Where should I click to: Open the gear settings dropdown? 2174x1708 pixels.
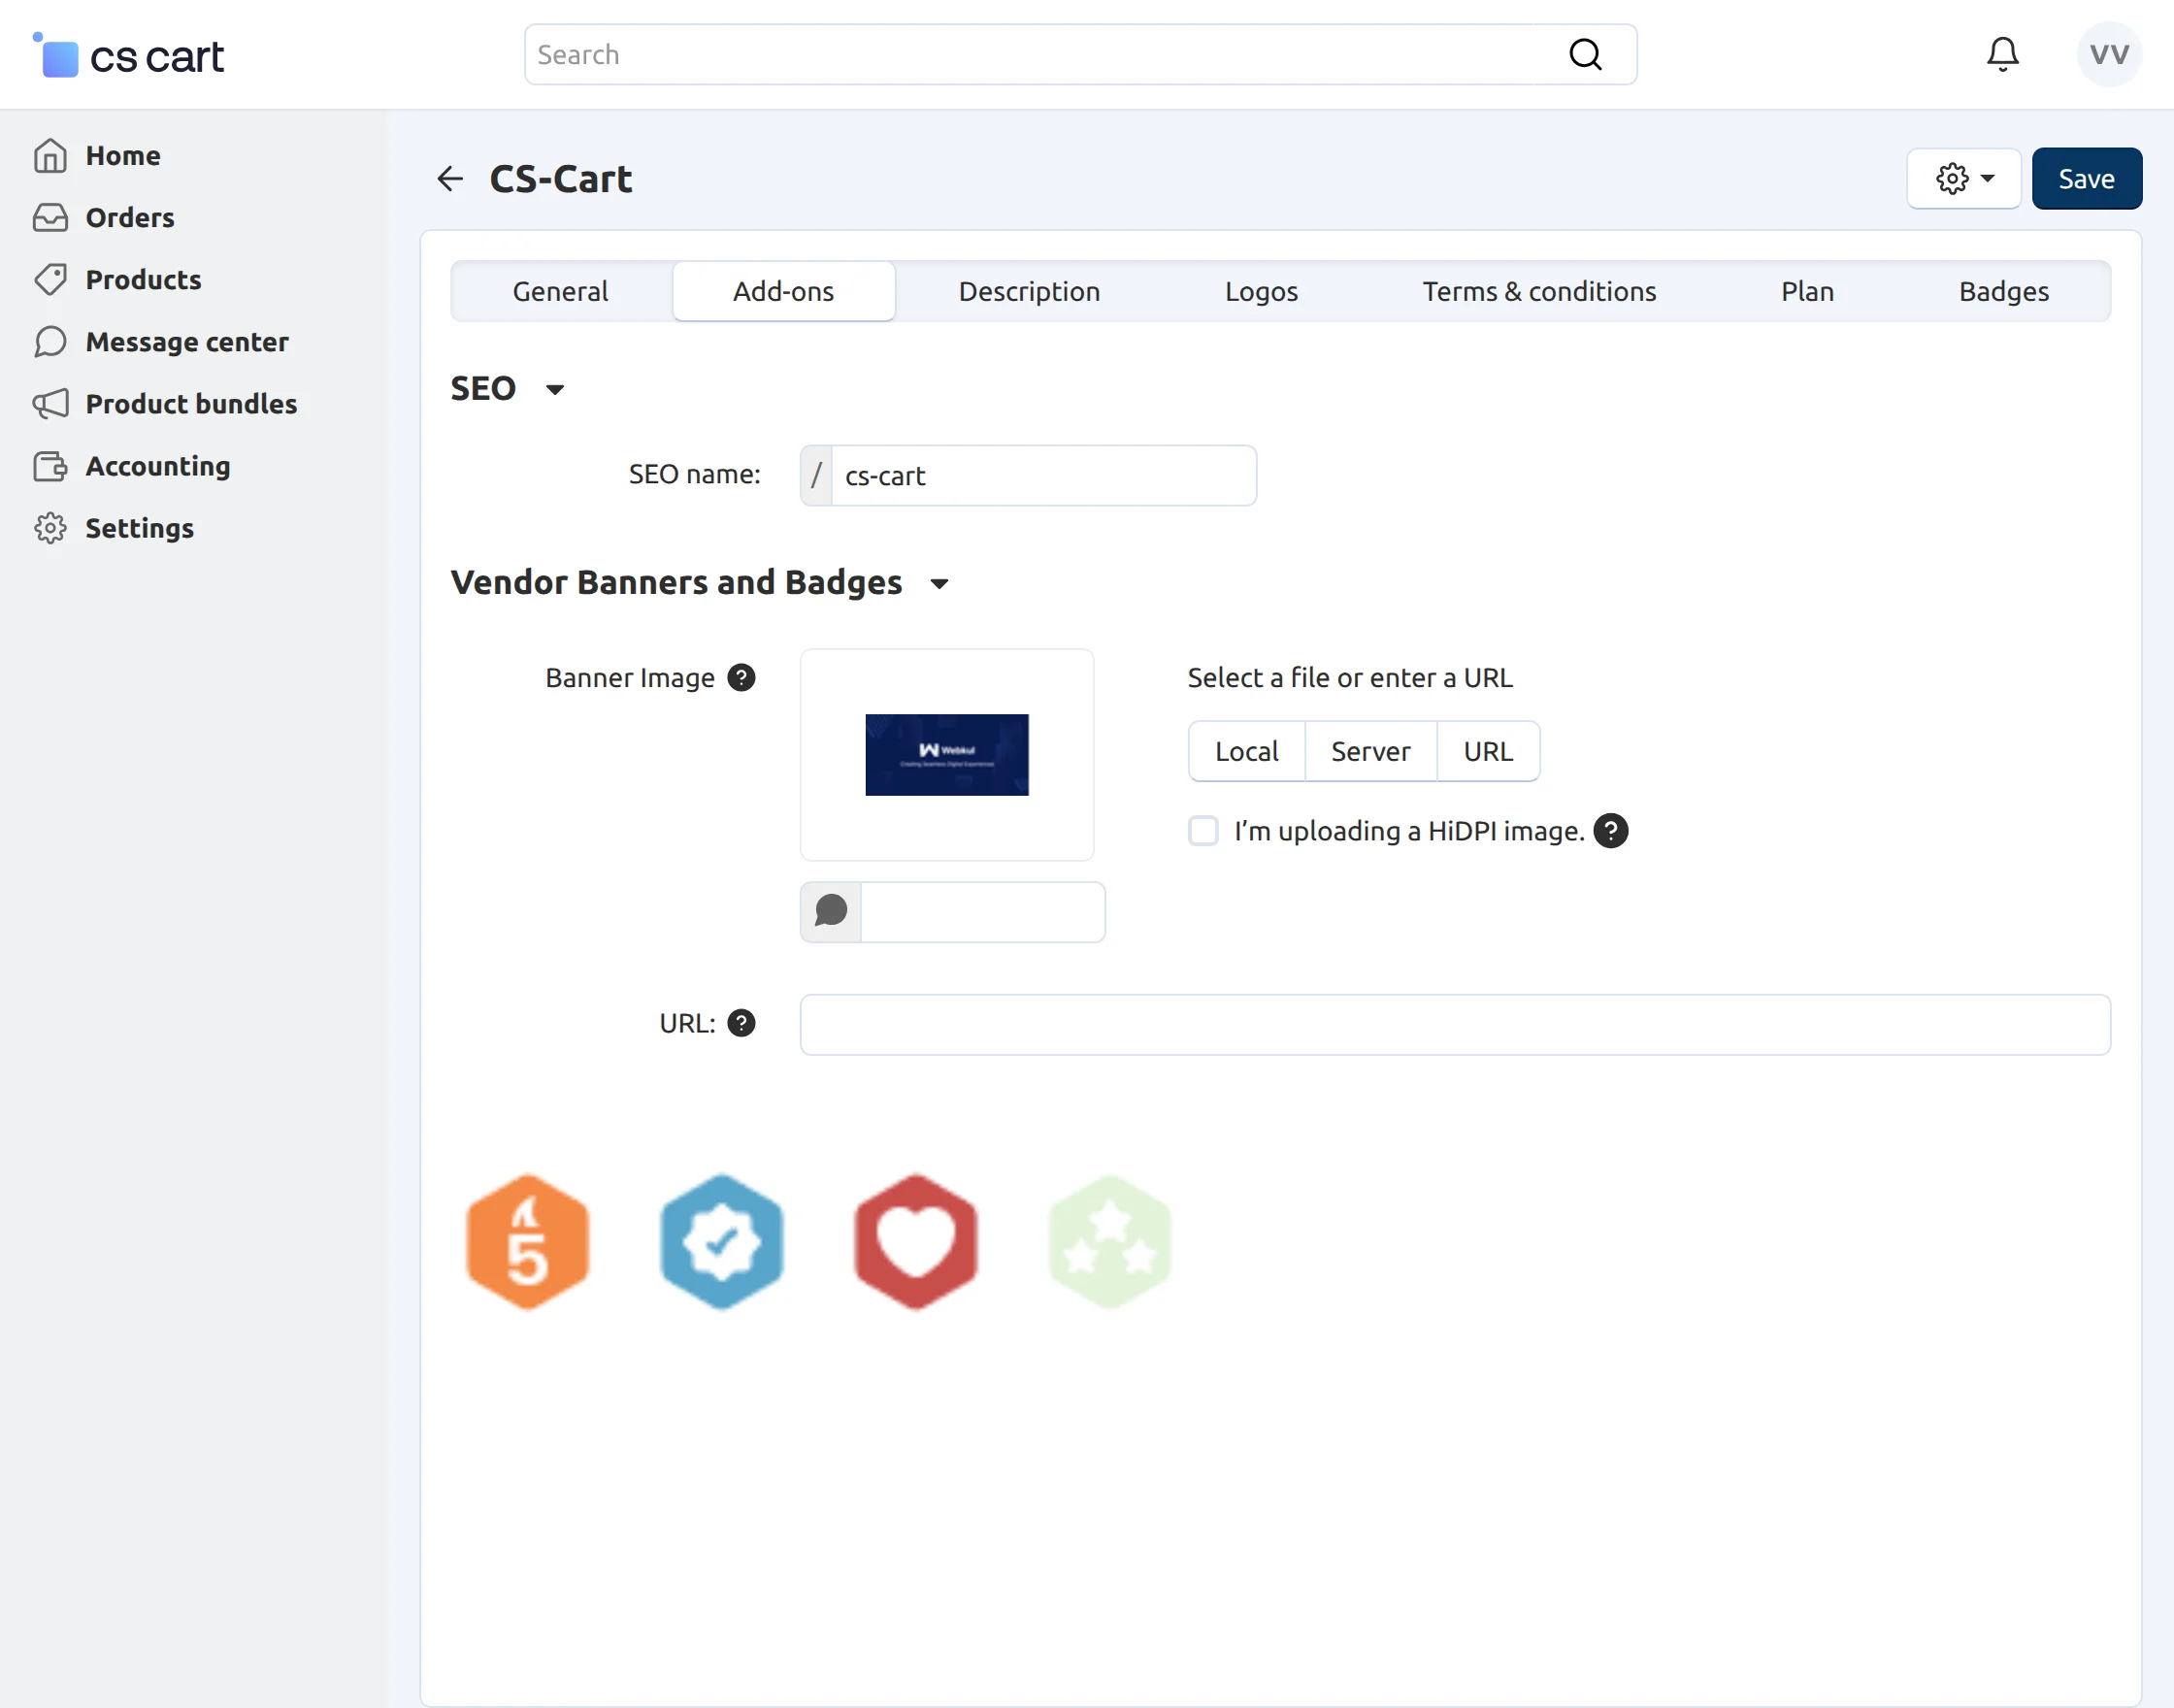click(x=1964, y=179)
